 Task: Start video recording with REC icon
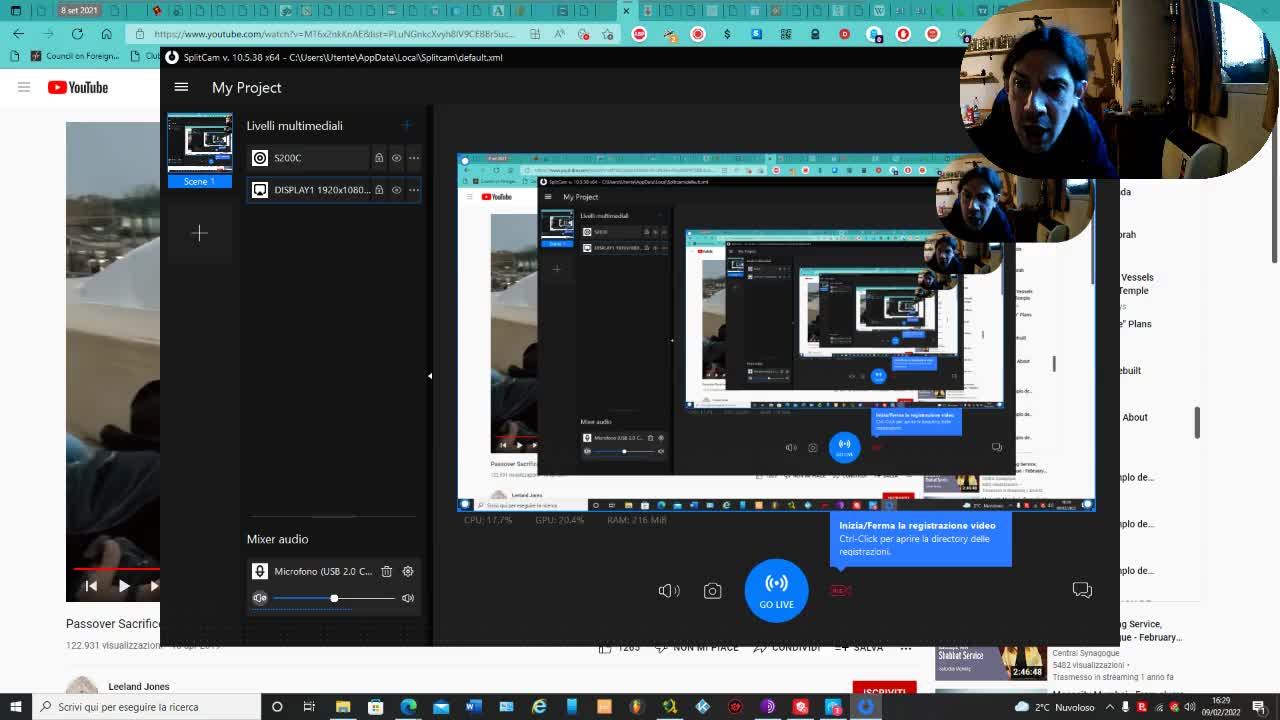(840, 591)
